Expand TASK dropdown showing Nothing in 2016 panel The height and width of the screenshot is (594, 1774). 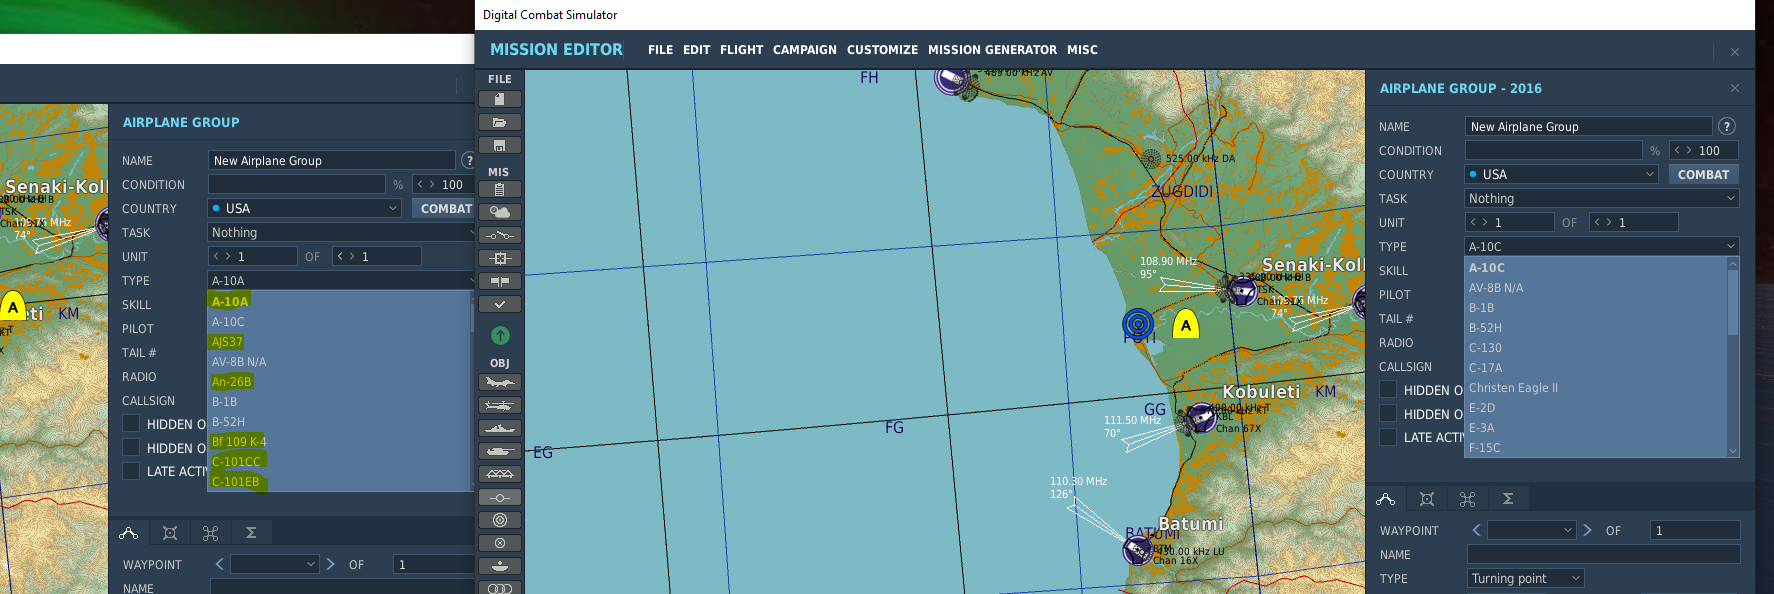tap(1602, 198)
